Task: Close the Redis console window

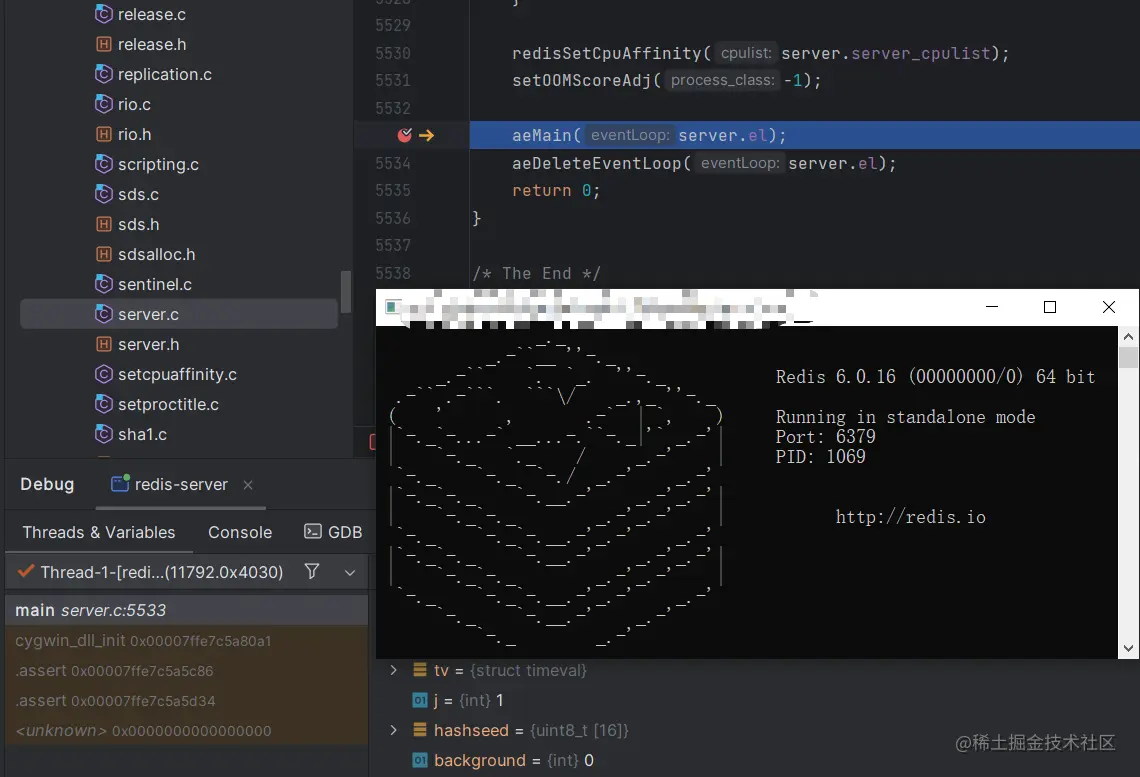Action: click(x=1109, y=307)
